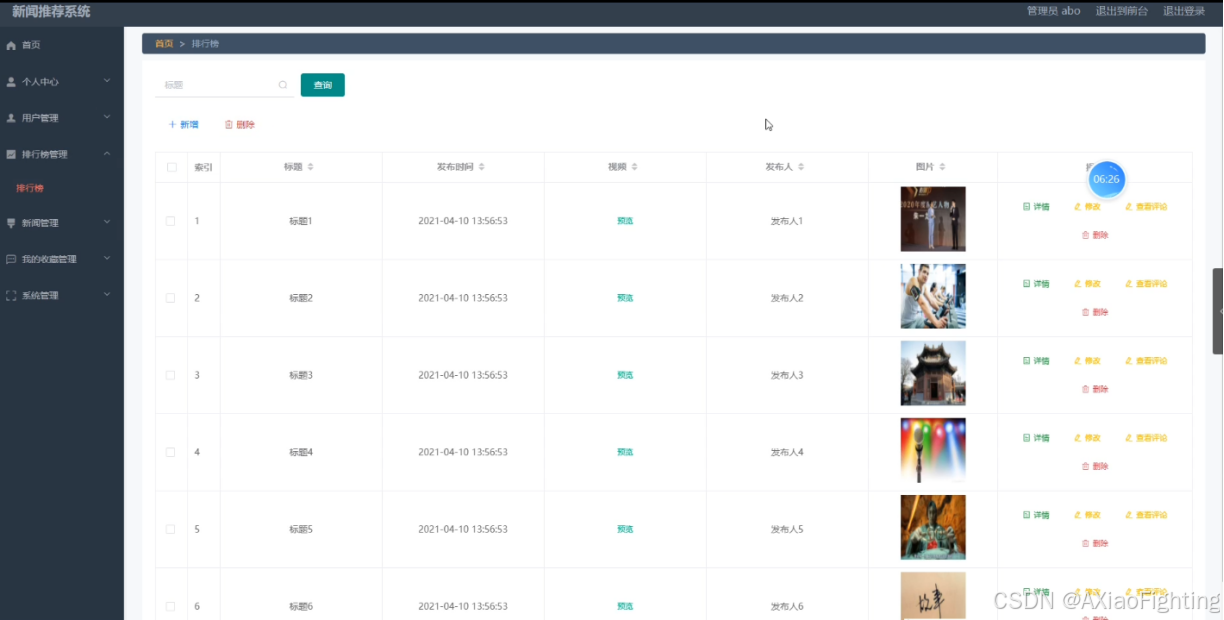
Task: Expand the 我的收藏管理 sidebar section
Action: 62,259
